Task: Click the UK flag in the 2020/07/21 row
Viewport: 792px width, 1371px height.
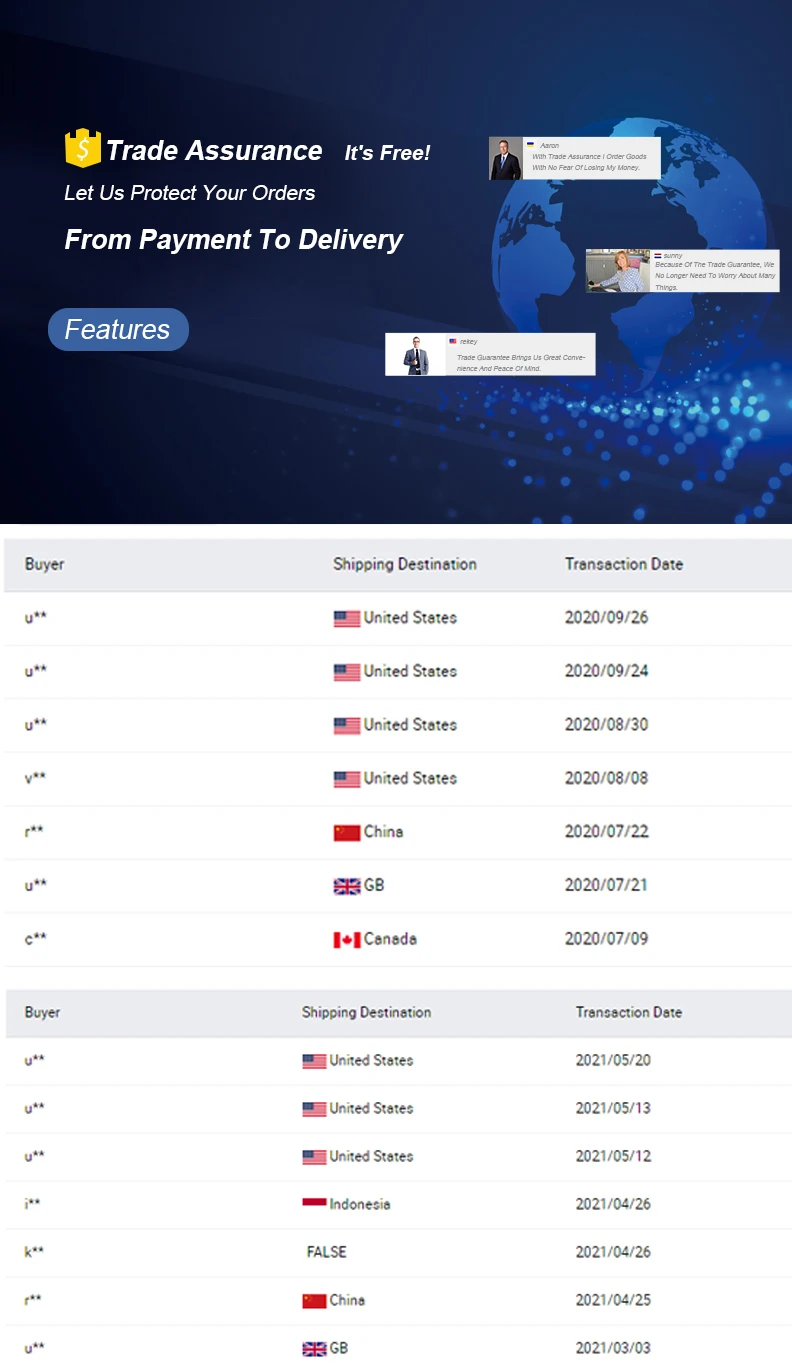Action: click(347, 886)
